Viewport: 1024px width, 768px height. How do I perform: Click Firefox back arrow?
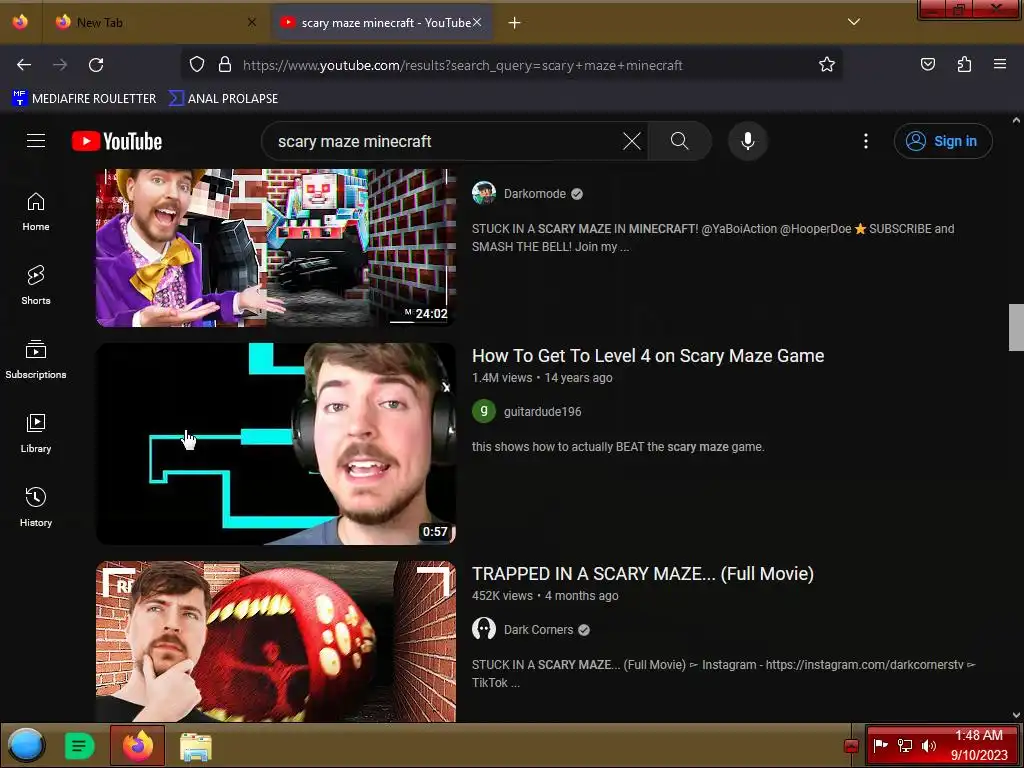tap(24, 65)
